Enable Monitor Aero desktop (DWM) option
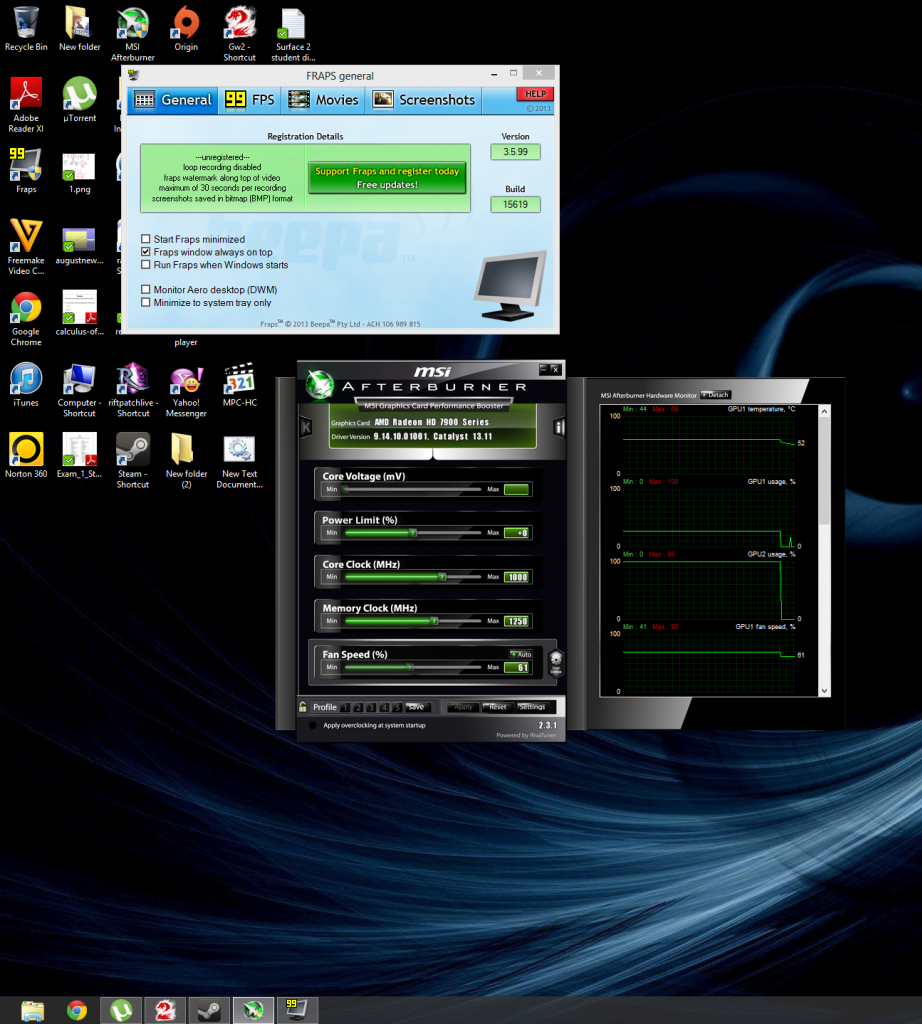The height and width of the screenshot is (1024, 922). click(x=146, y=290)
